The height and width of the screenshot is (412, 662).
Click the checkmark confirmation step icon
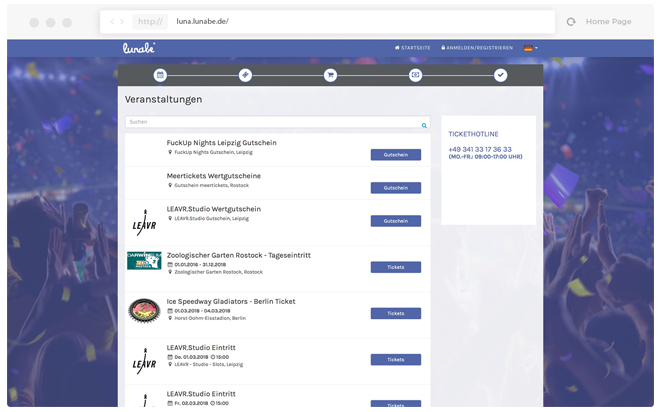(501, 75)
